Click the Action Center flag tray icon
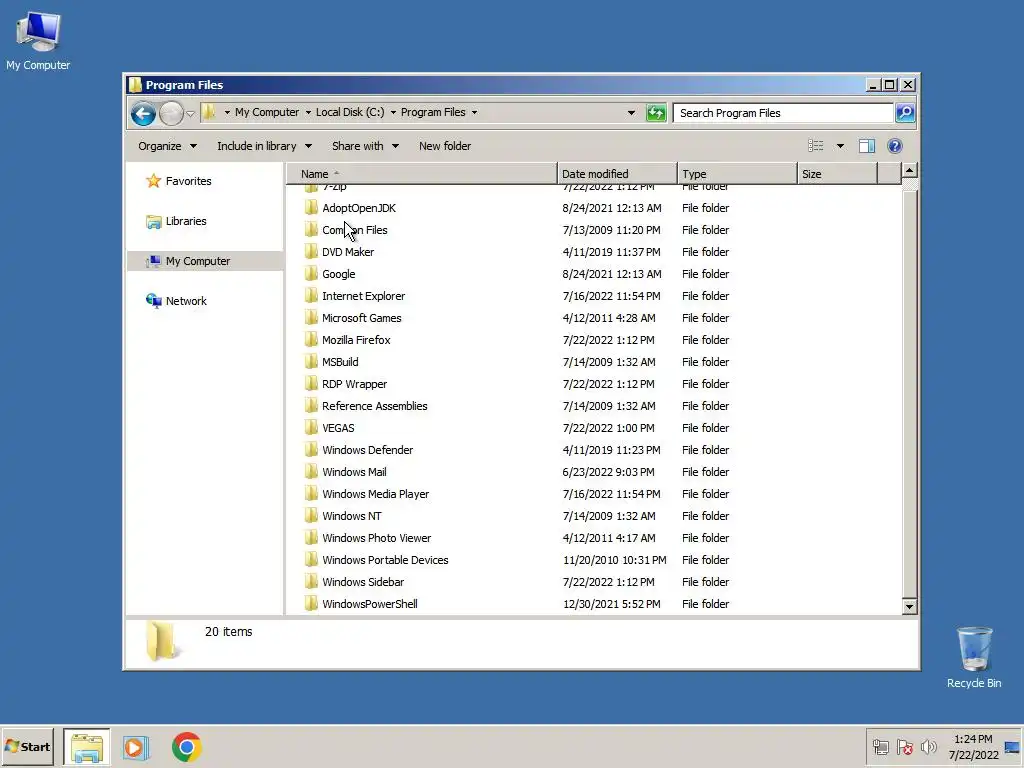This screenshot has height=768, width=1024. pos(904,747)
